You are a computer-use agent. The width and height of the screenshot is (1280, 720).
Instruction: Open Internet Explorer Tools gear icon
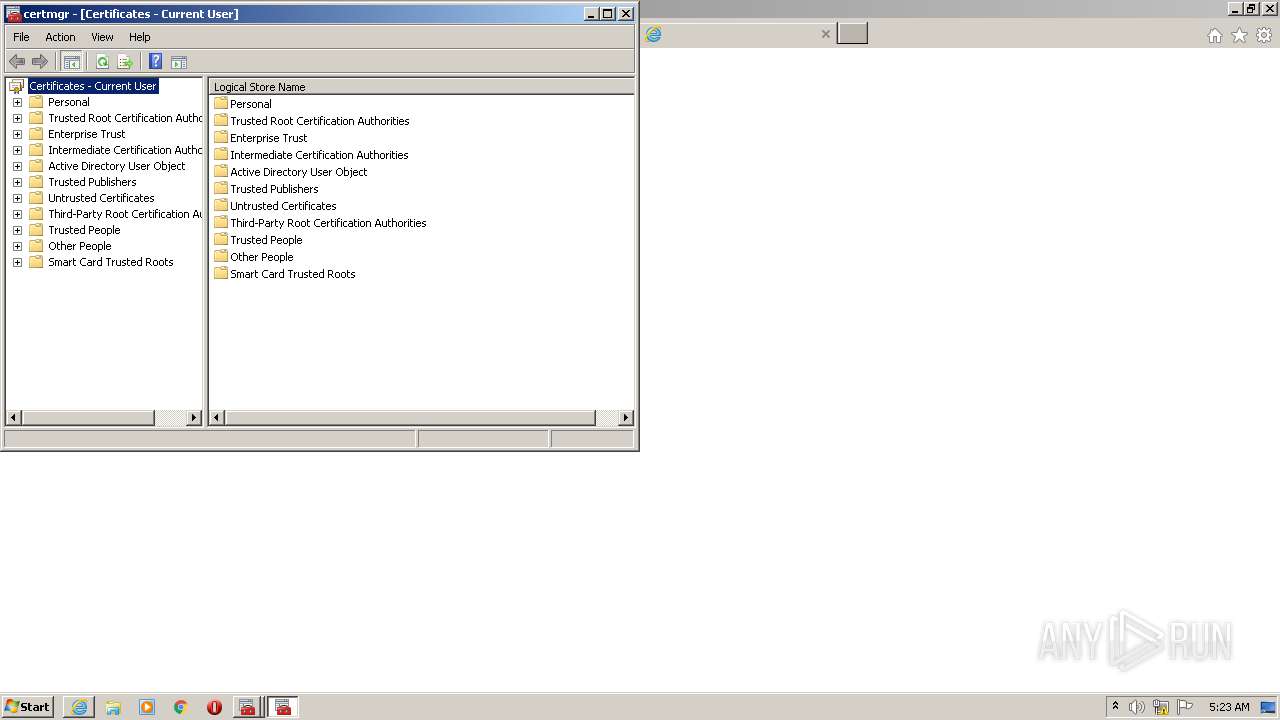click(1264, 35)
